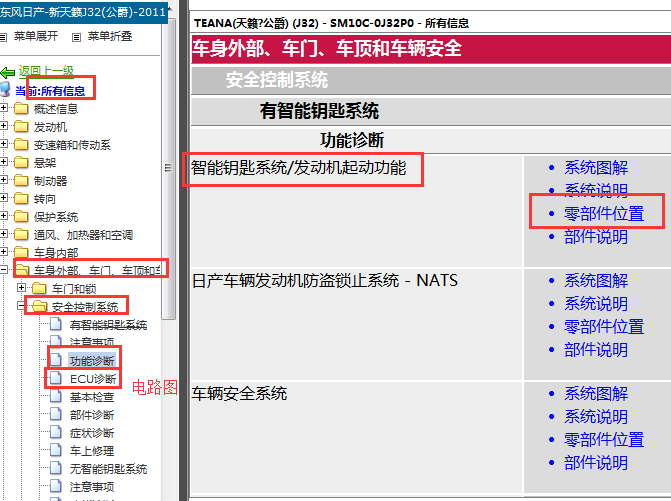Select the 车上修理 tree entry
Screen dimensions: 671x501
point(92,451)
